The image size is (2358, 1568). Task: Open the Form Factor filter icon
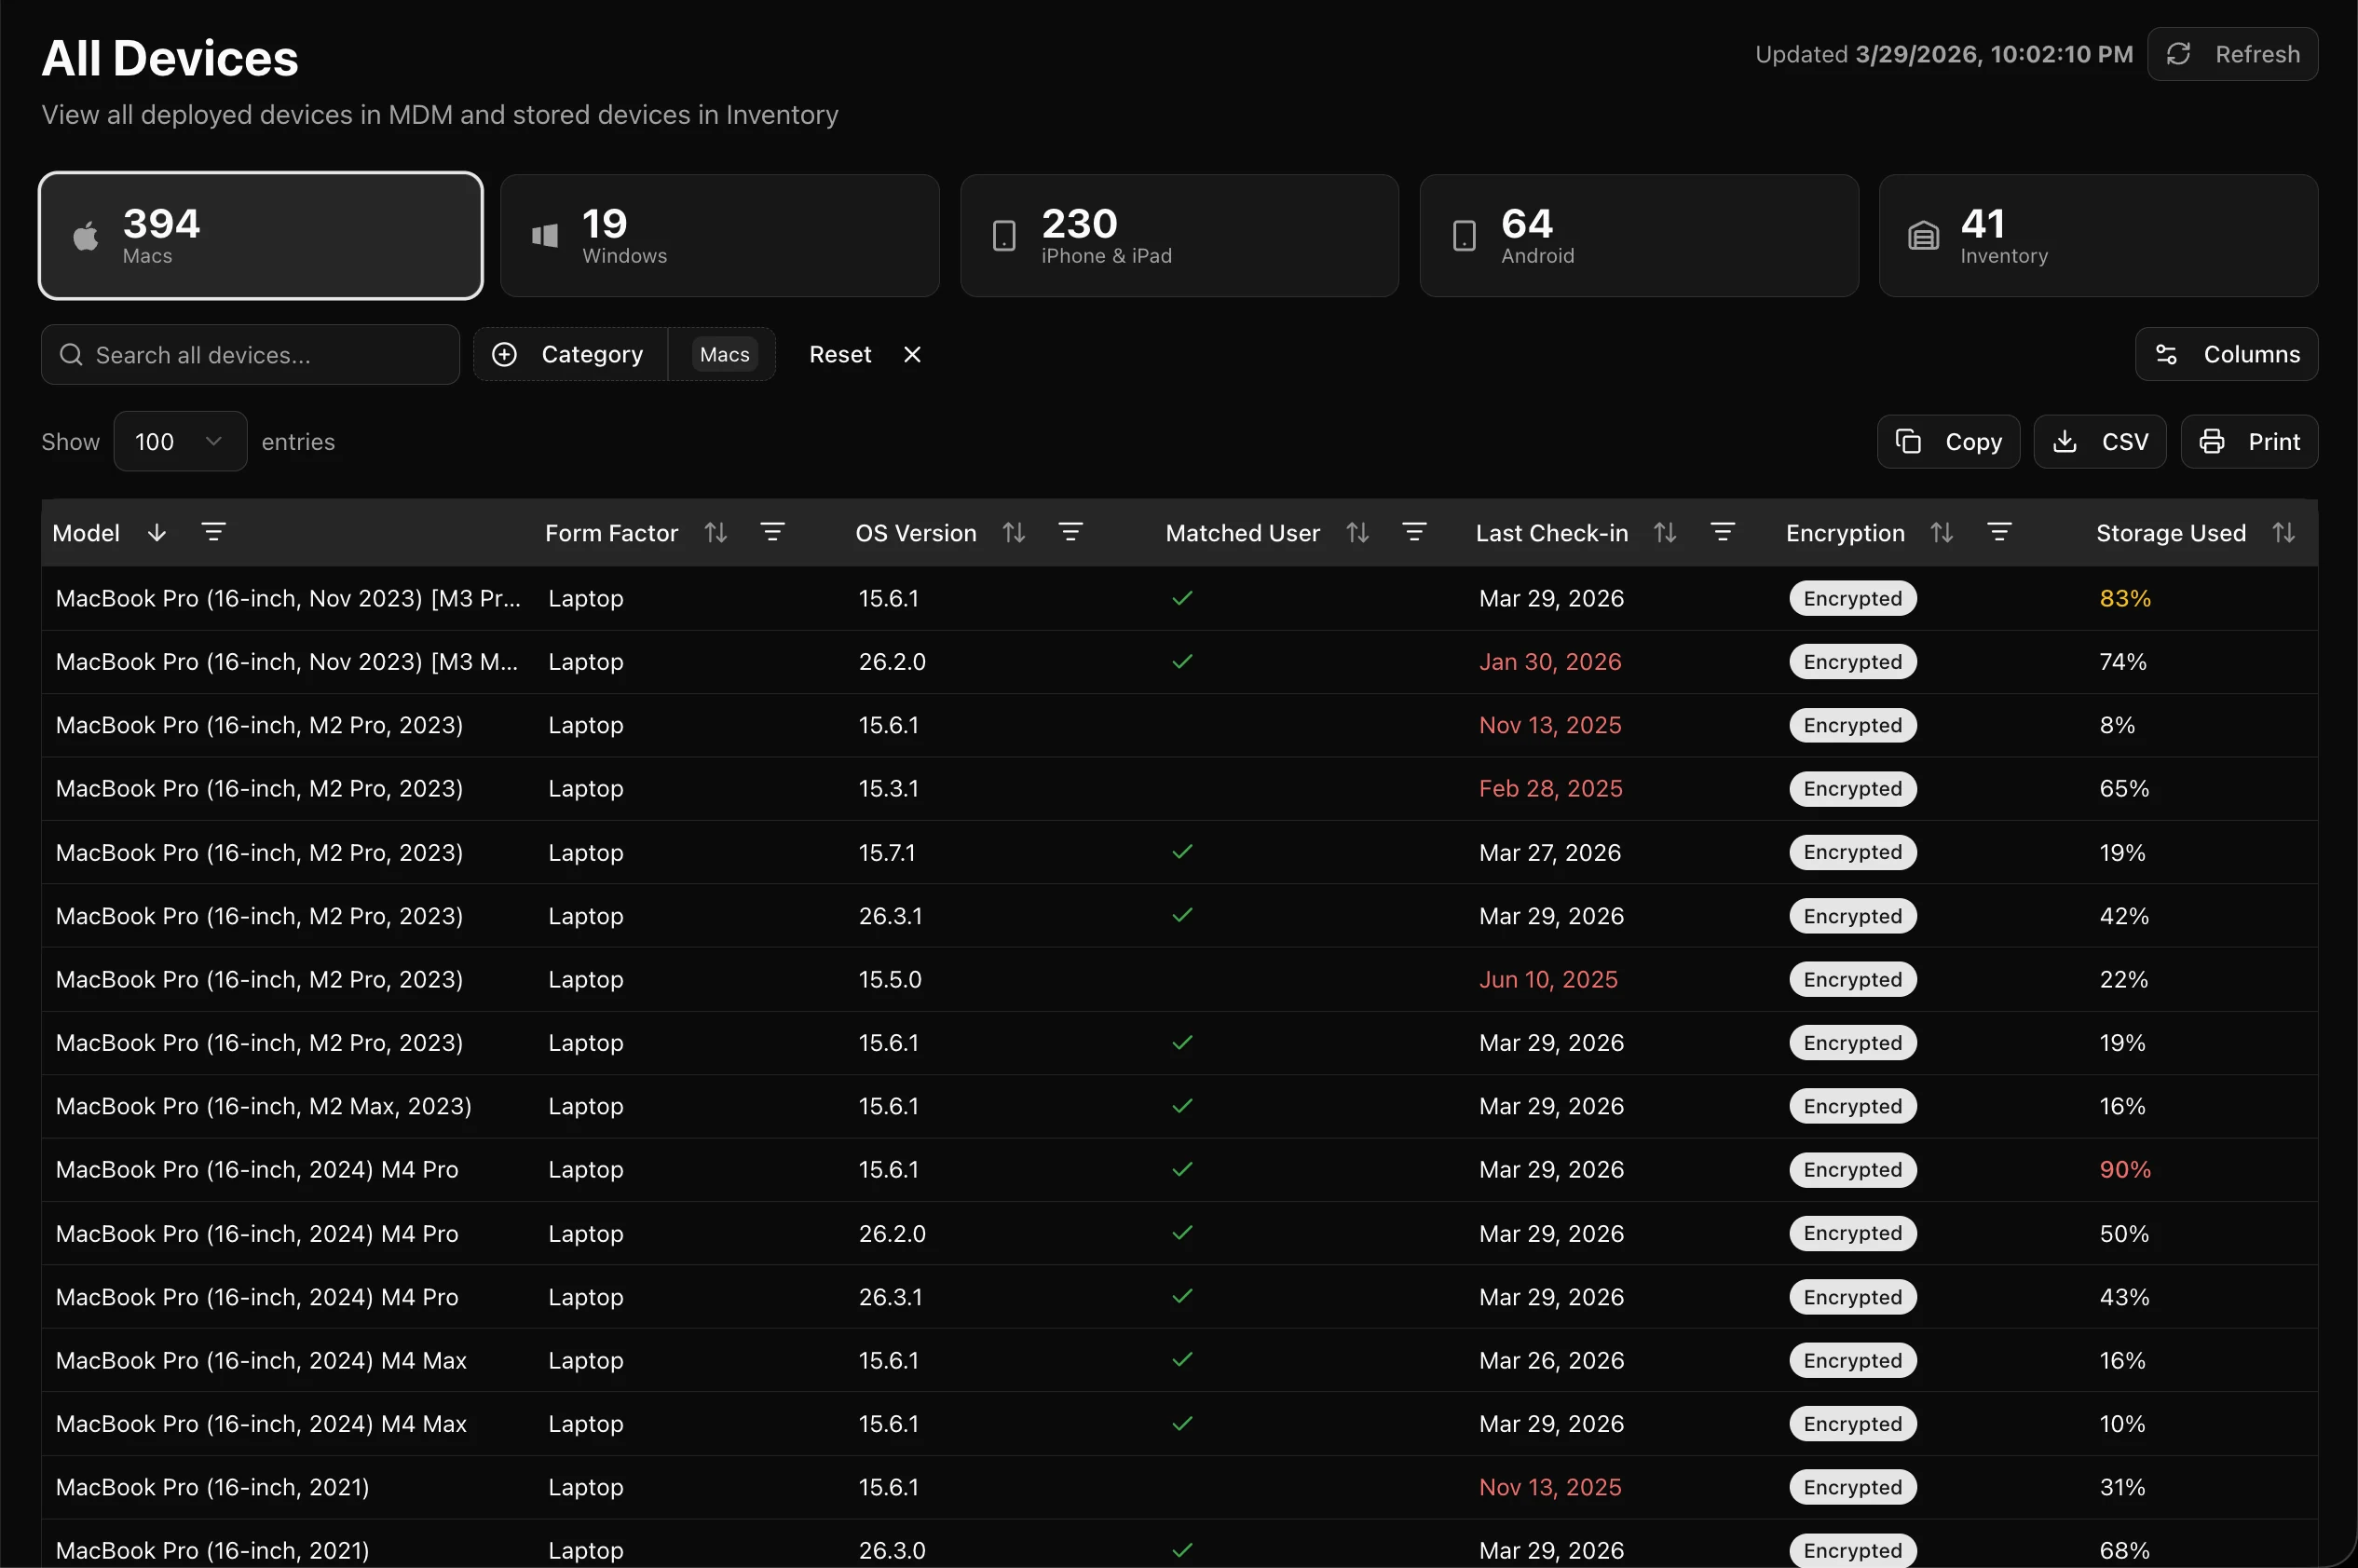coord(772,532)
